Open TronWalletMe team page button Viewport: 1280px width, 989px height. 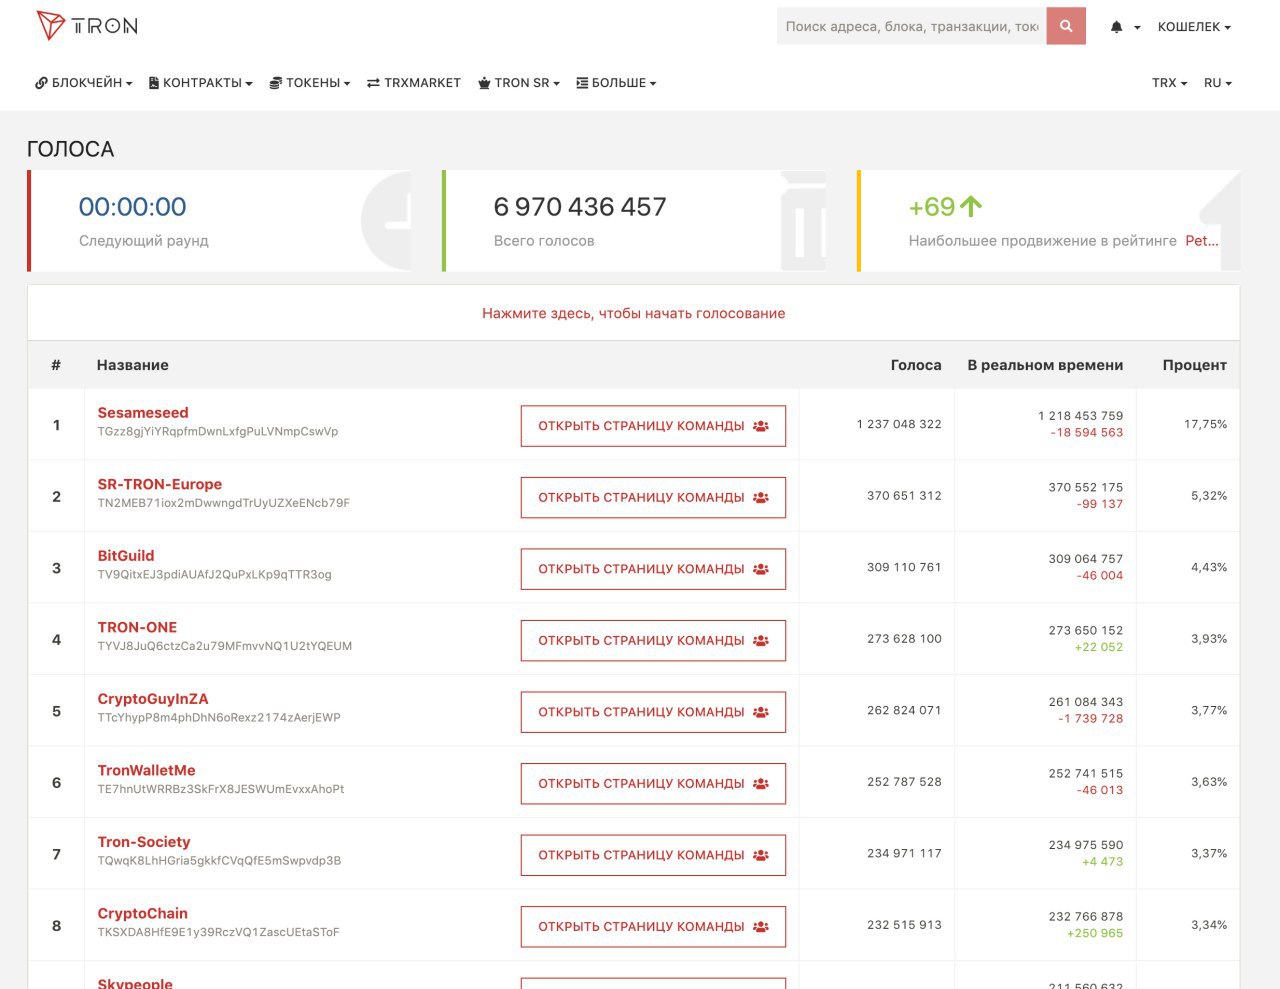[x=653, y=783]
